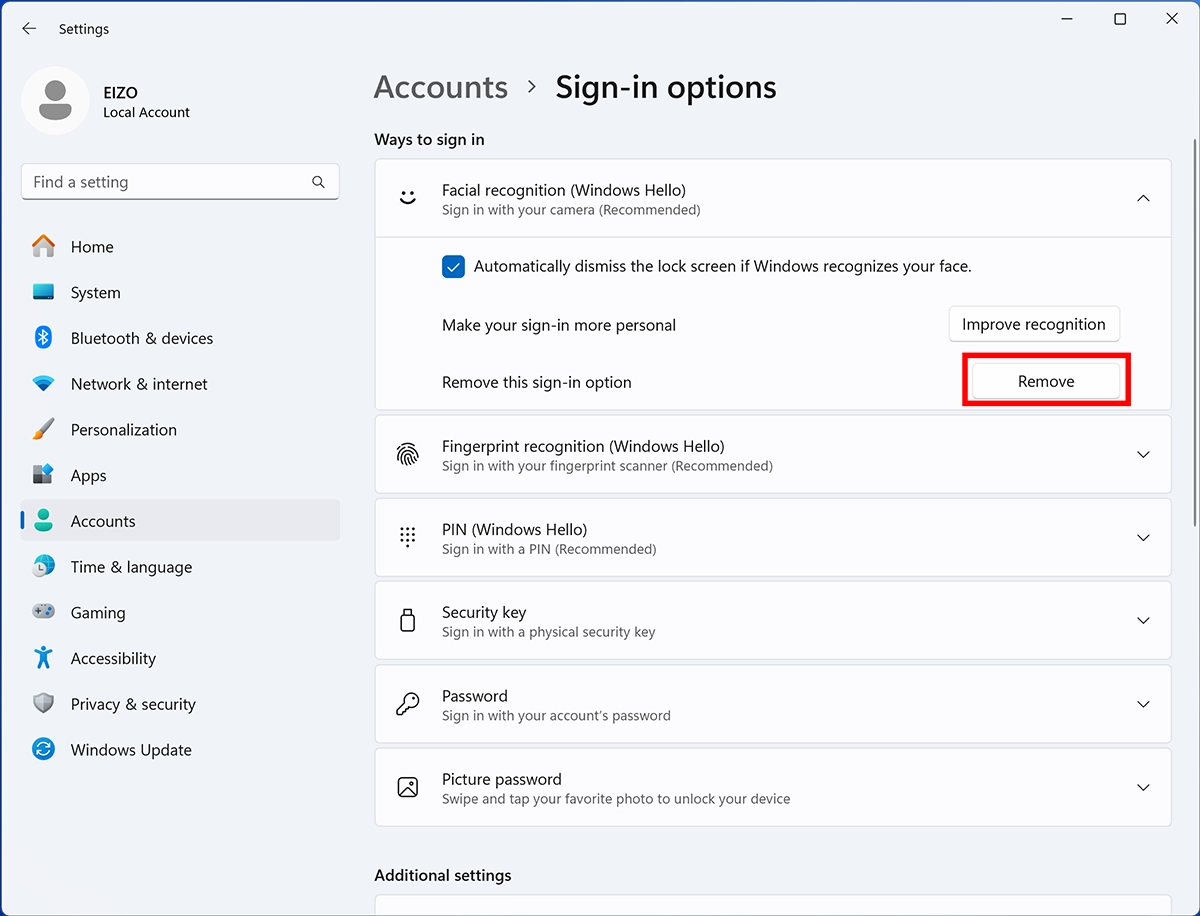
Task: Click the search magnifier icon
Action: (x=318, y=182)
